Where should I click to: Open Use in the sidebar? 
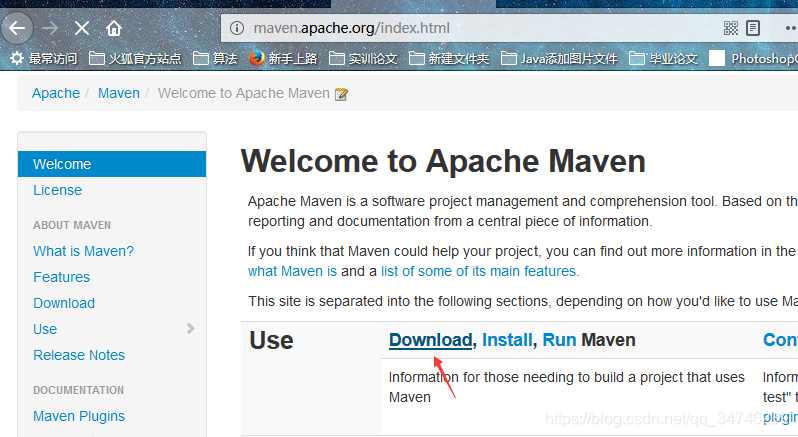click(45, 329)
